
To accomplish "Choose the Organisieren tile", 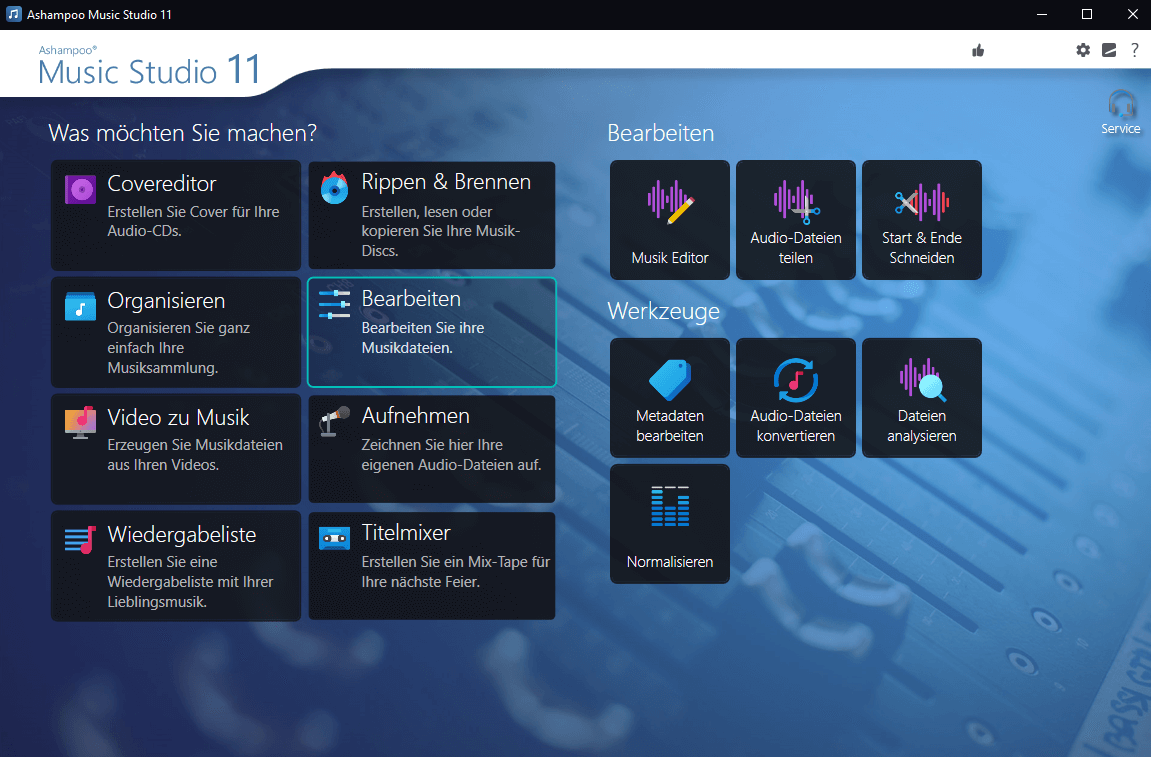I will pyautogui.click(x=176, y=332).
